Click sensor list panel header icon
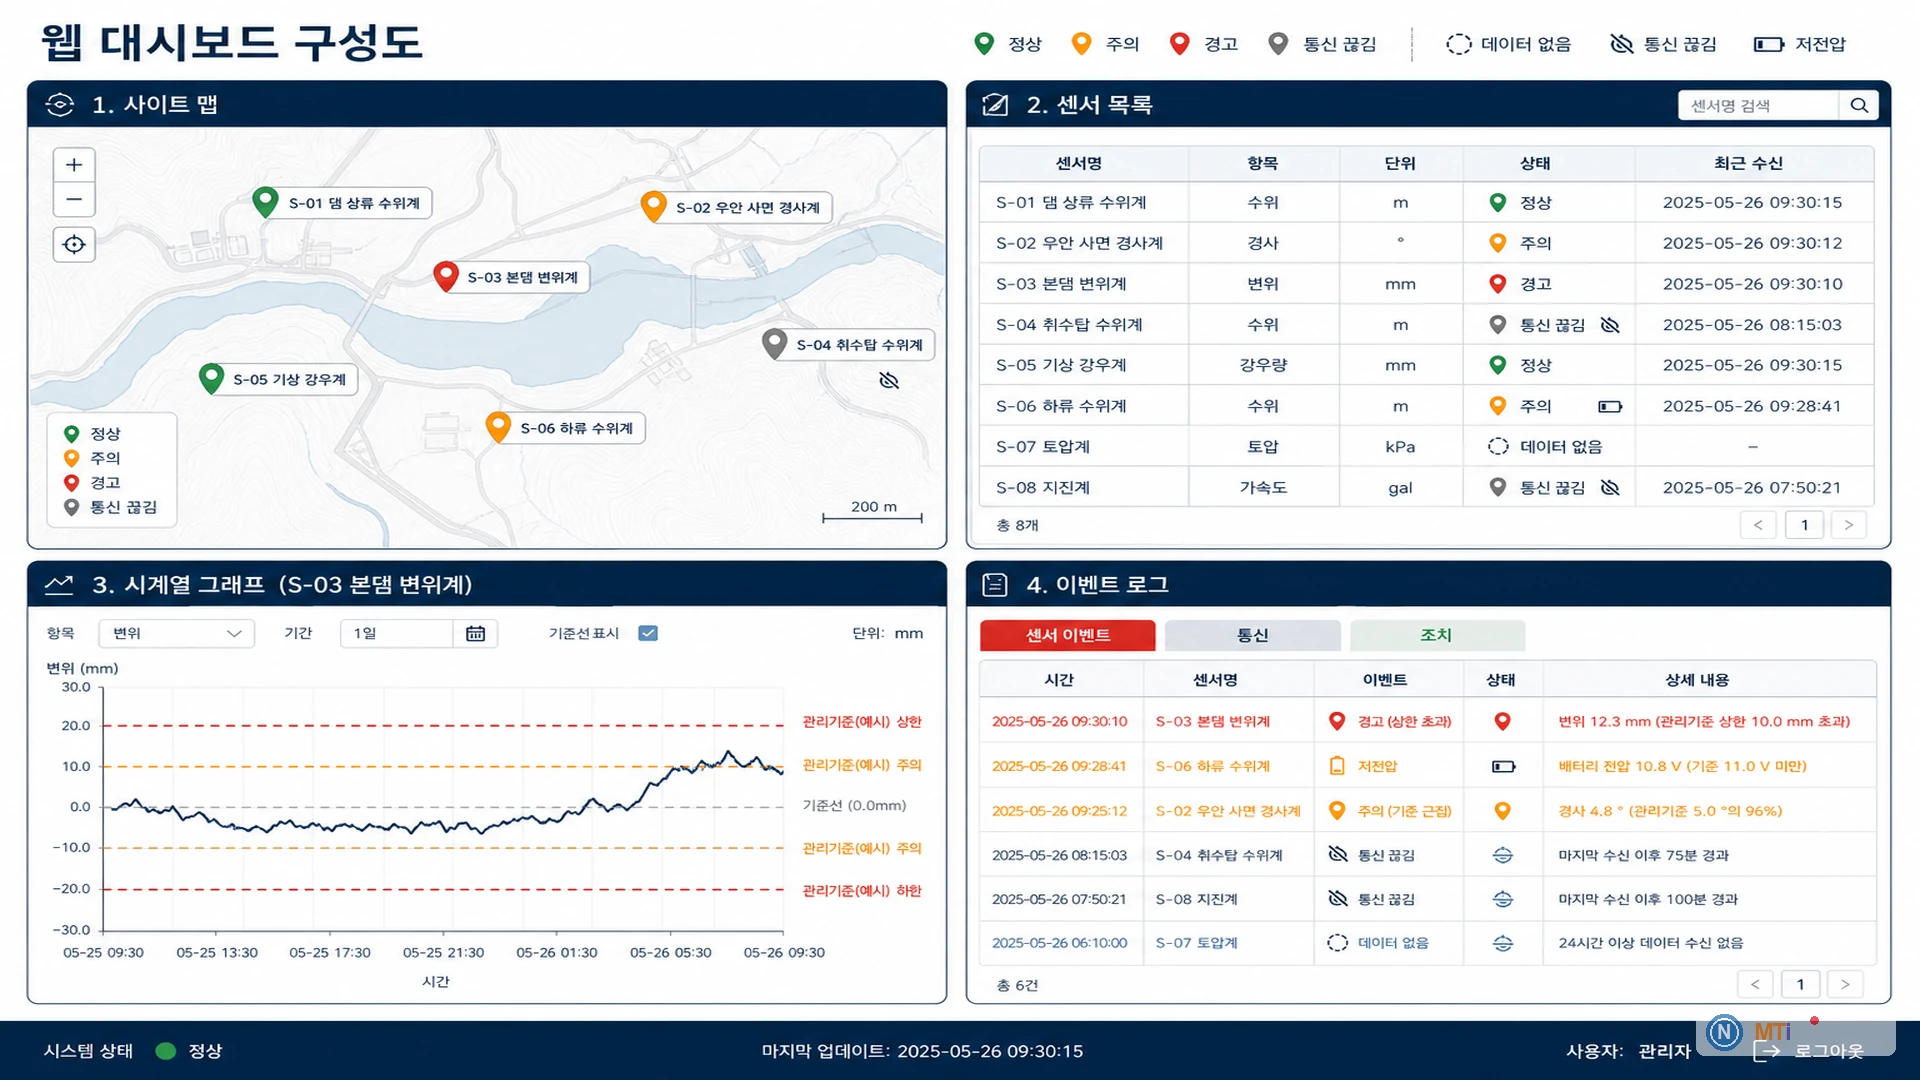The image size is (1920, 1080). coord(995,105)
